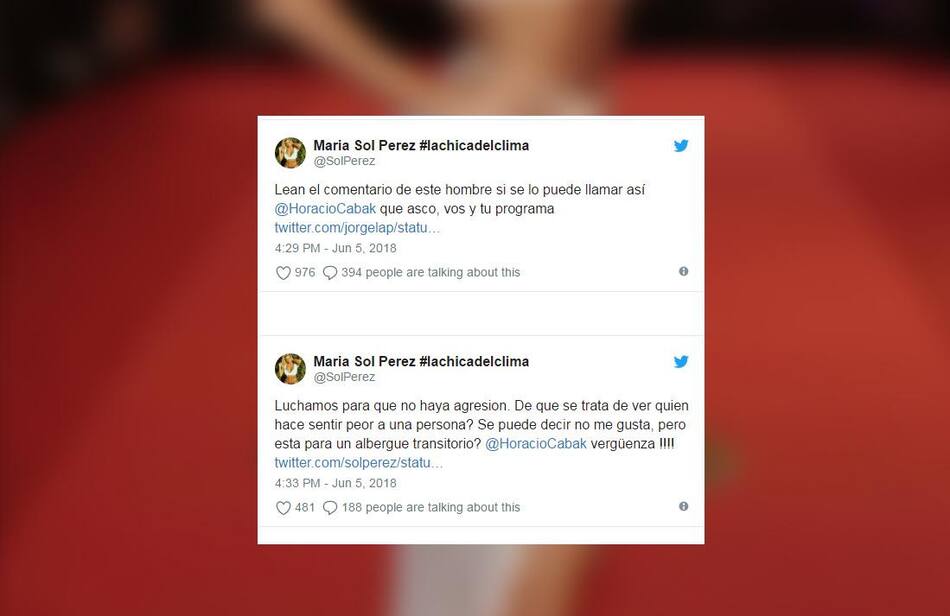Open replies via second tweet's speech bubble icon
The image size is (950, 616).
click(x=330, y=508)
